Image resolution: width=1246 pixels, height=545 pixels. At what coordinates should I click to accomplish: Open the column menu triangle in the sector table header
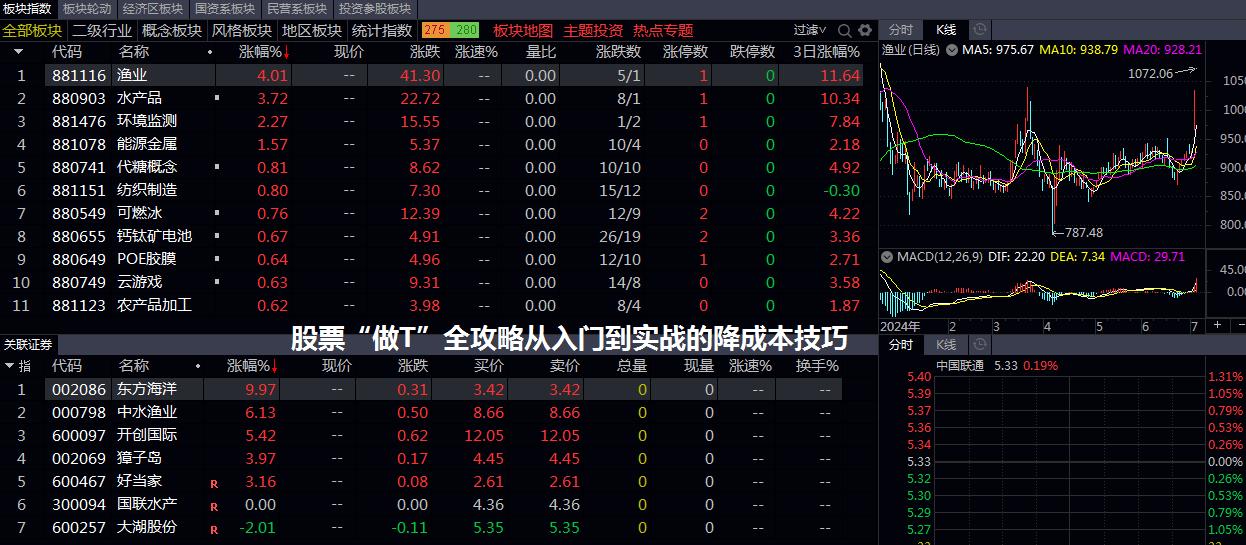tap(20, 51)
